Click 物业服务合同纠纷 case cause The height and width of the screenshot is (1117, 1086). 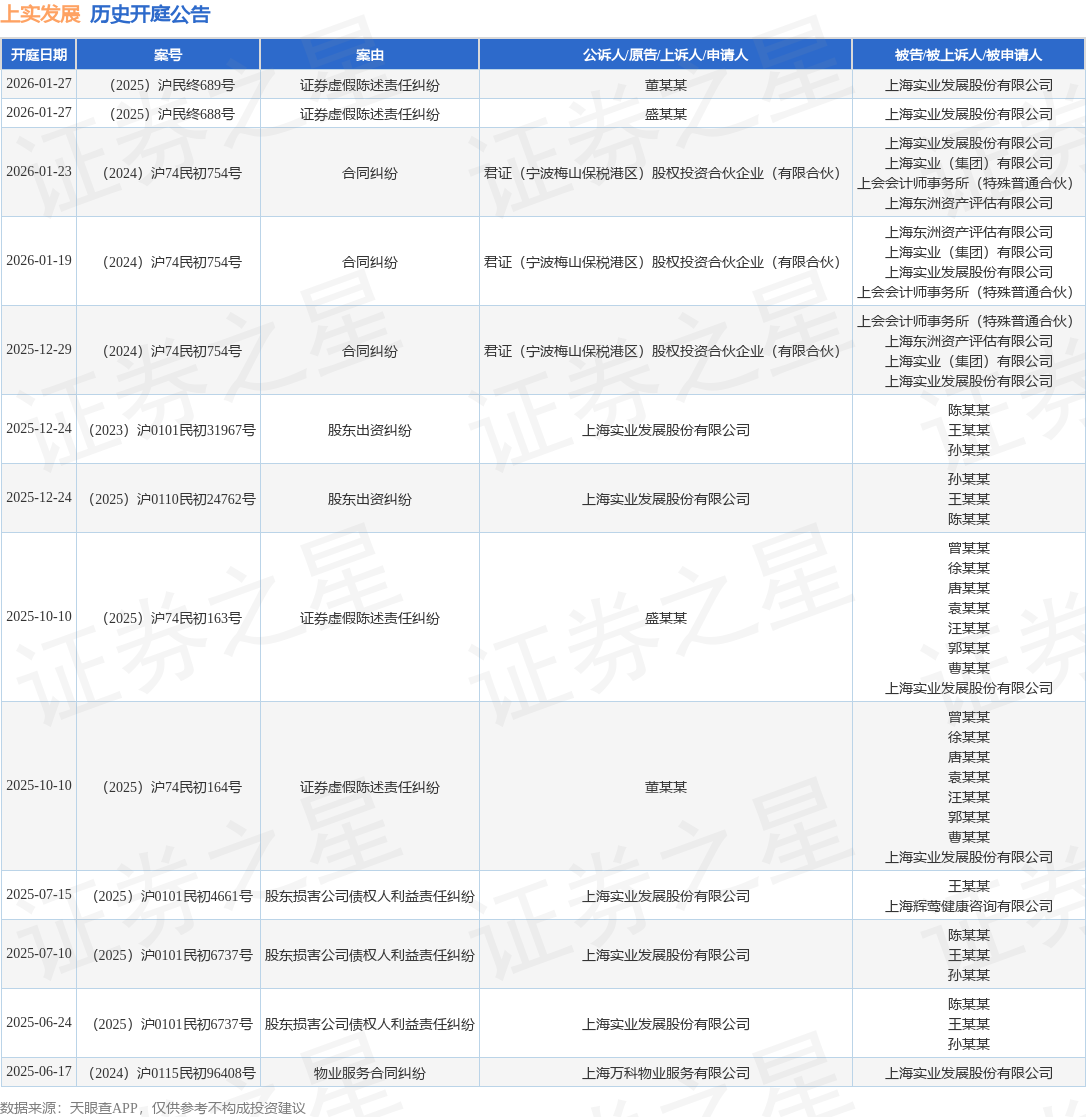[x=370, y=1073]
